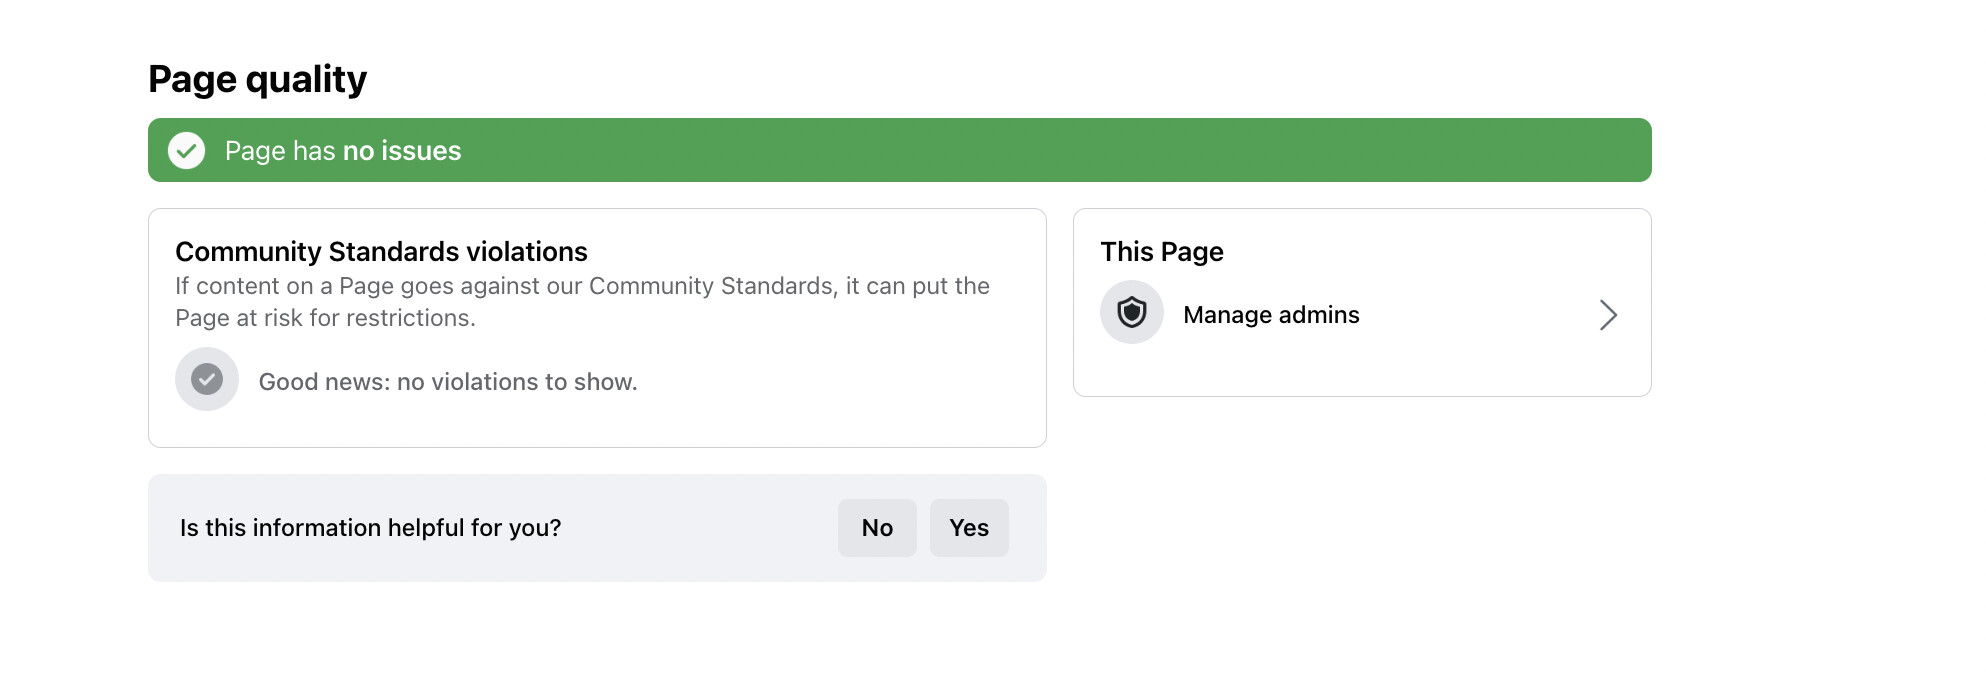Click 'Is this information helpful for you?' text
This screenshot has width=1986, height=680.
(x=370, y=528)
